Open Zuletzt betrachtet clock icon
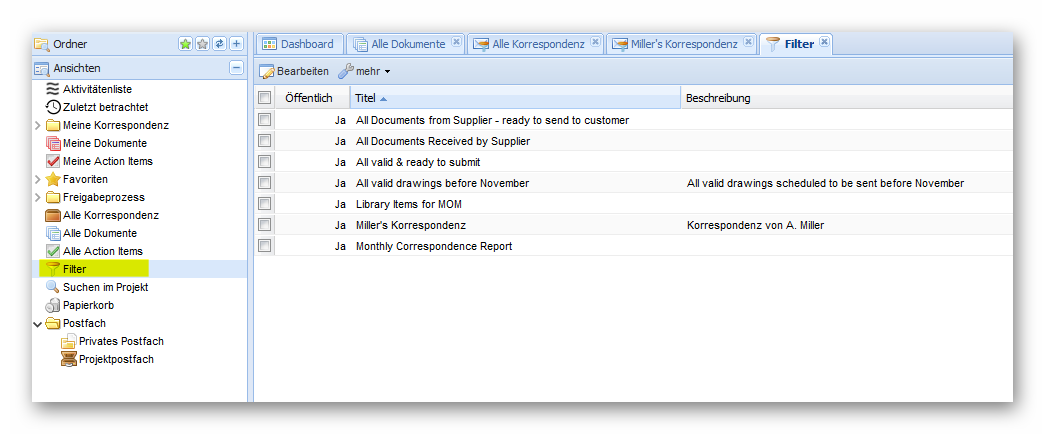 (53, 107)
